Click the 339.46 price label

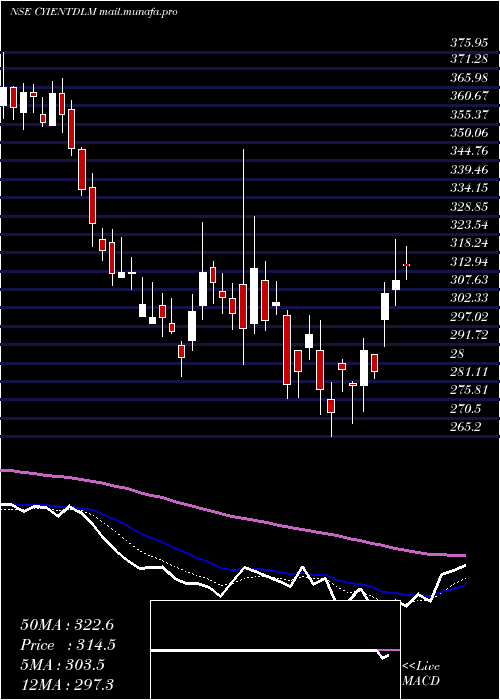click(x=469, y=170)
